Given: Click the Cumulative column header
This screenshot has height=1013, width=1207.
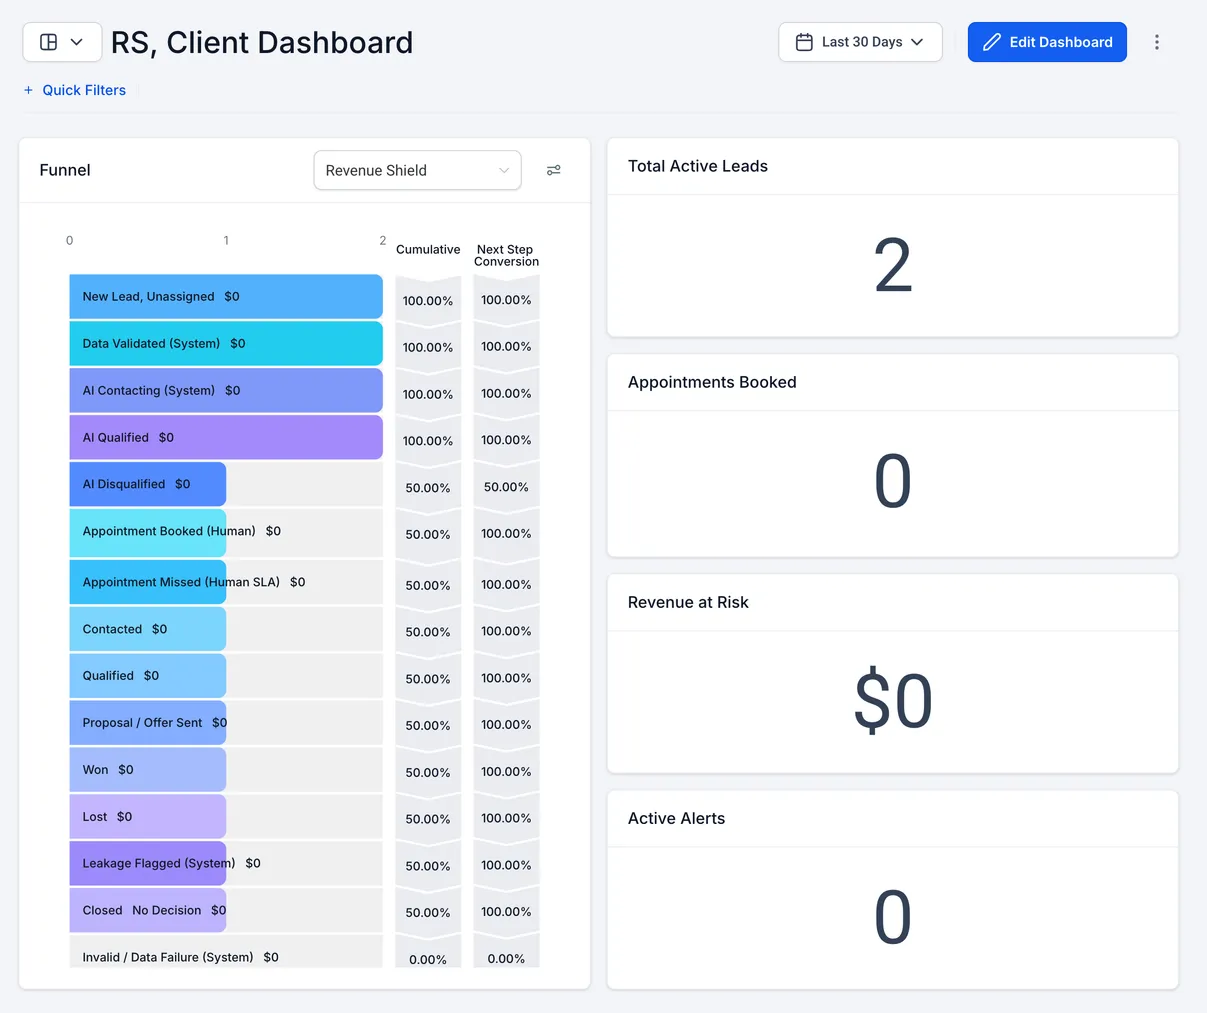Looking at the screenshot, I should (x=428, y=250).
